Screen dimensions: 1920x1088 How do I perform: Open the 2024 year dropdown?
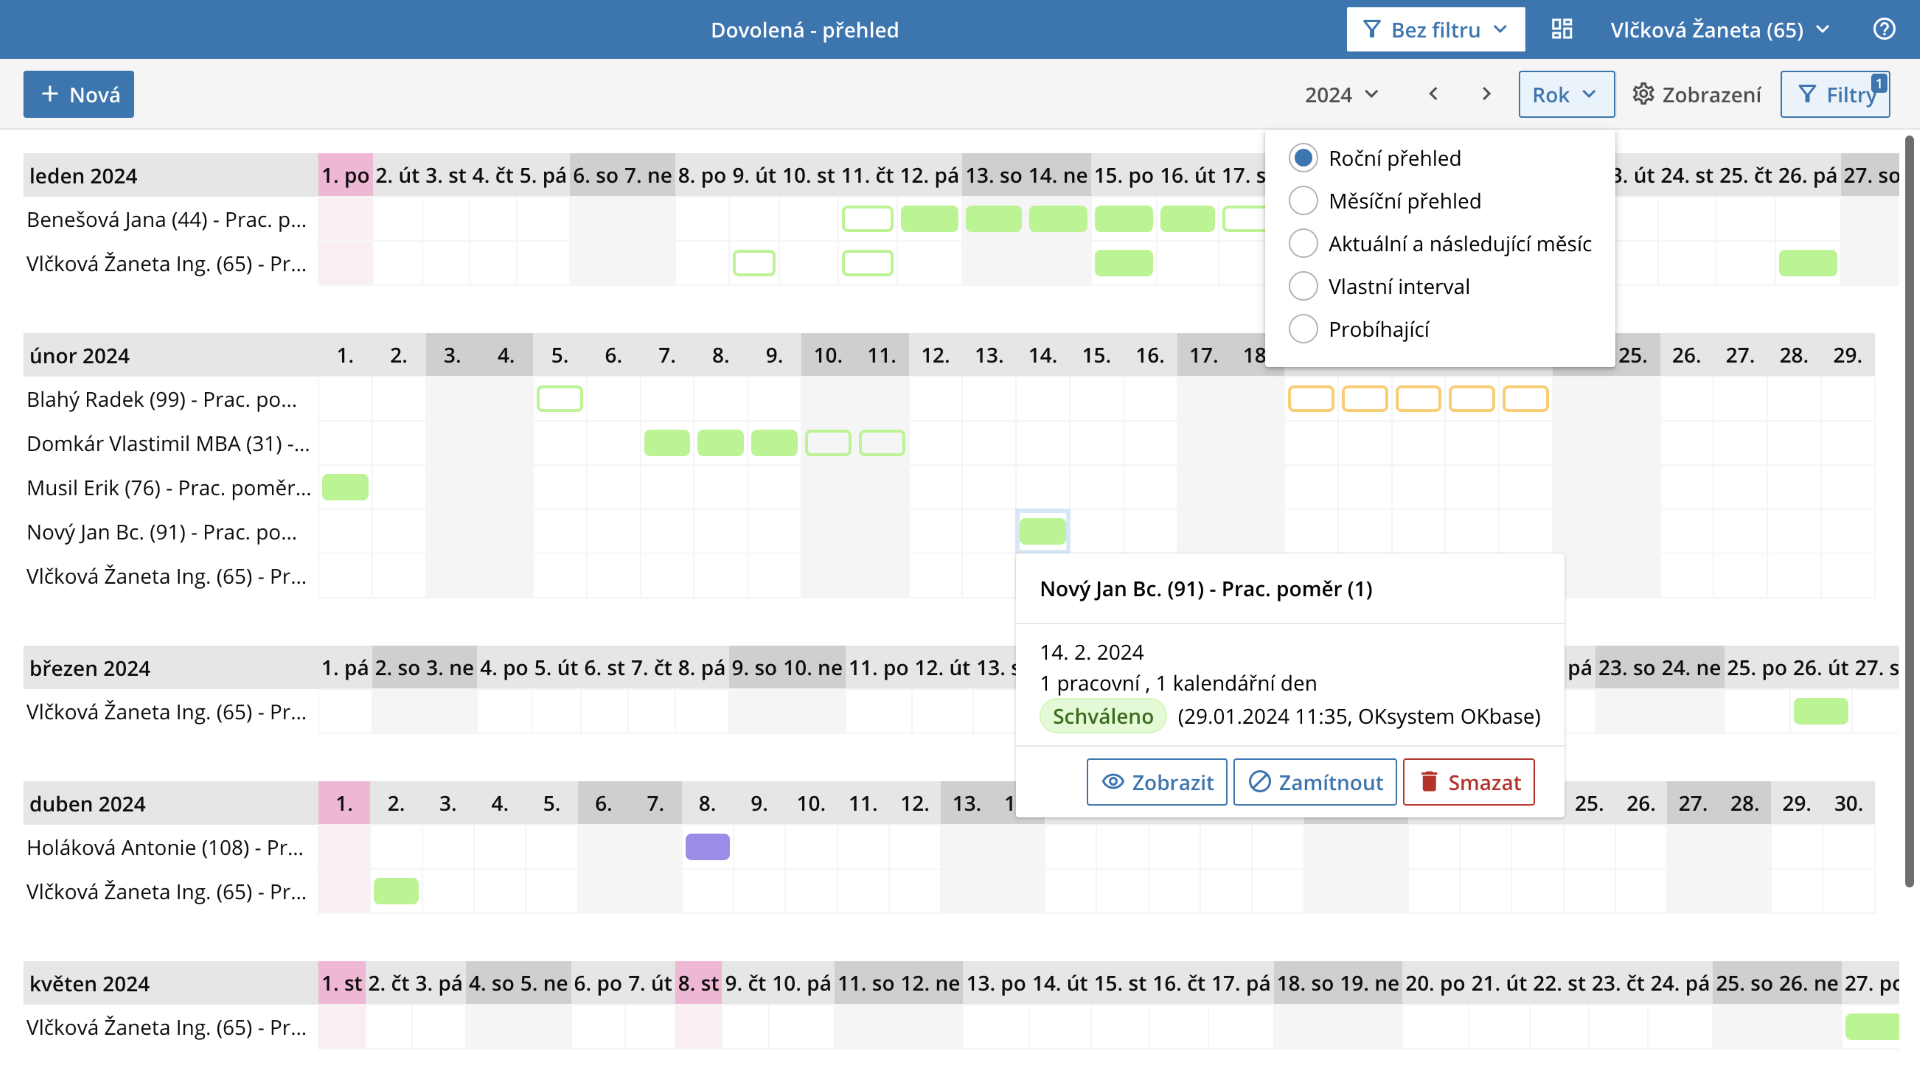click(x=1342, y=94)
